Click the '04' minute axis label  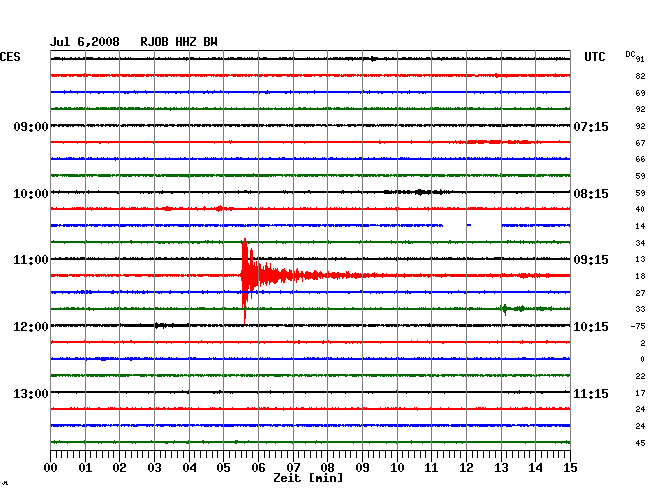click(189, 468)
